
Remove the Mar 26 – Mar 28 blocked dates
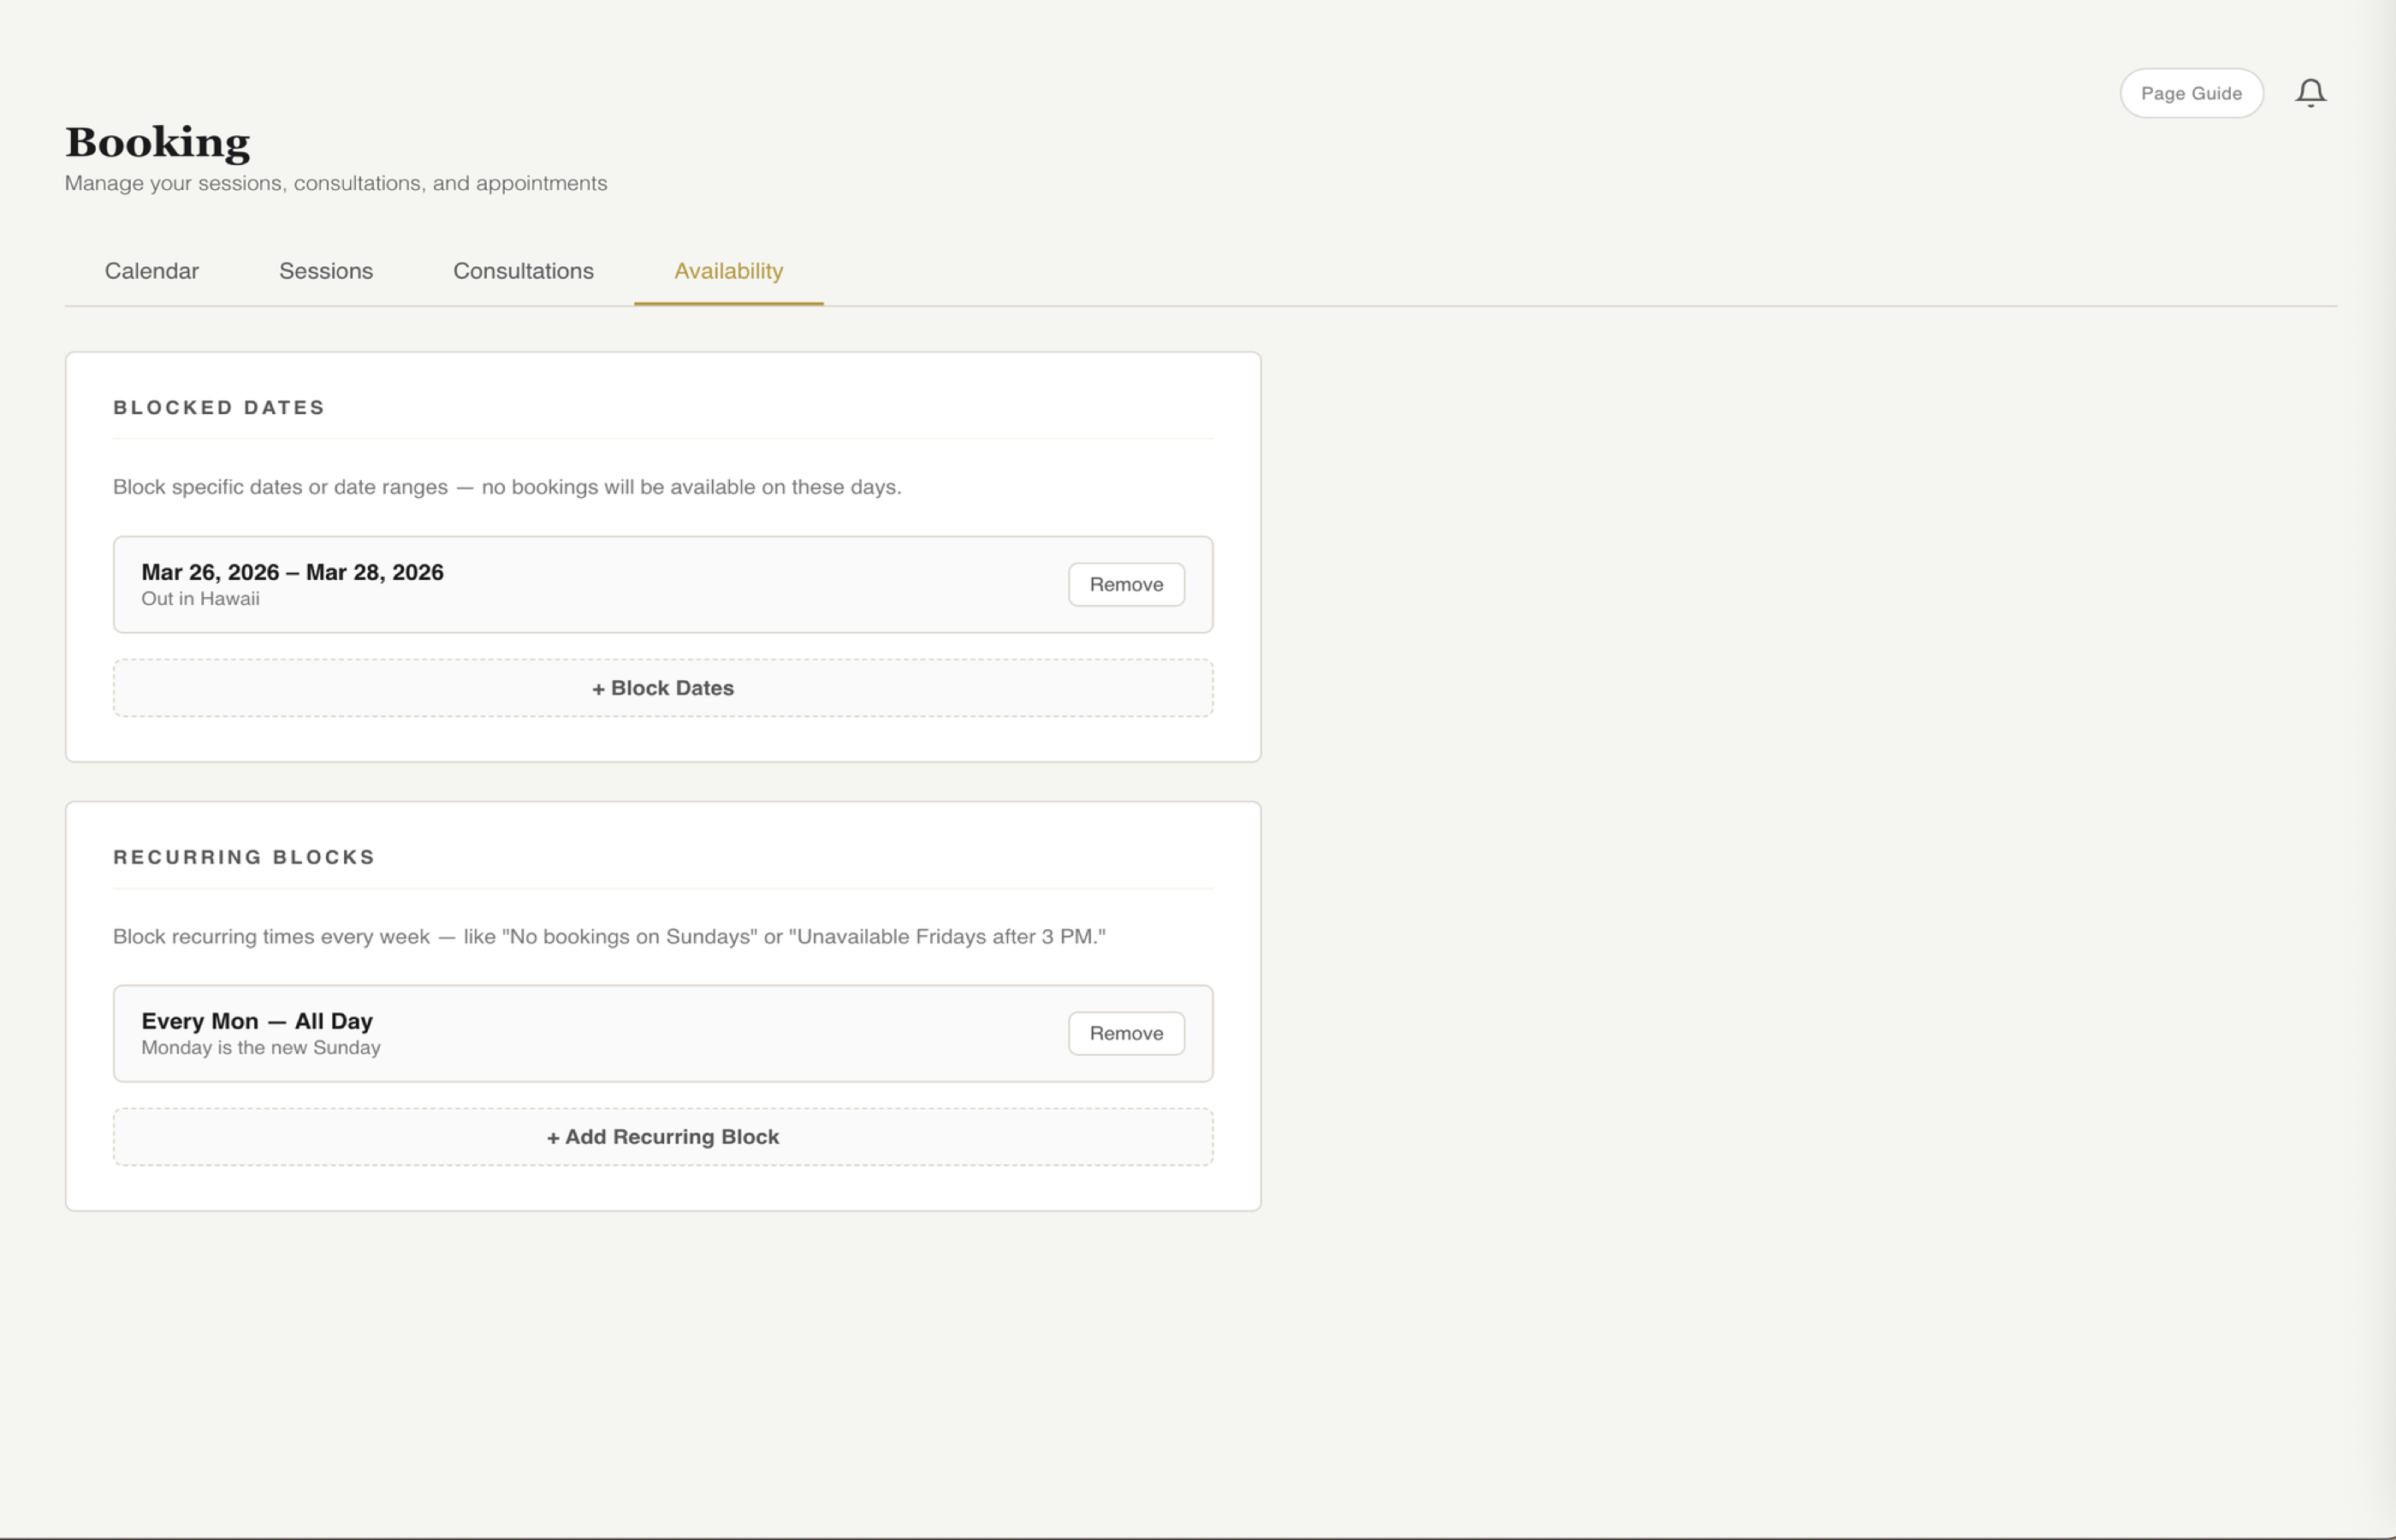[1126, 584]
